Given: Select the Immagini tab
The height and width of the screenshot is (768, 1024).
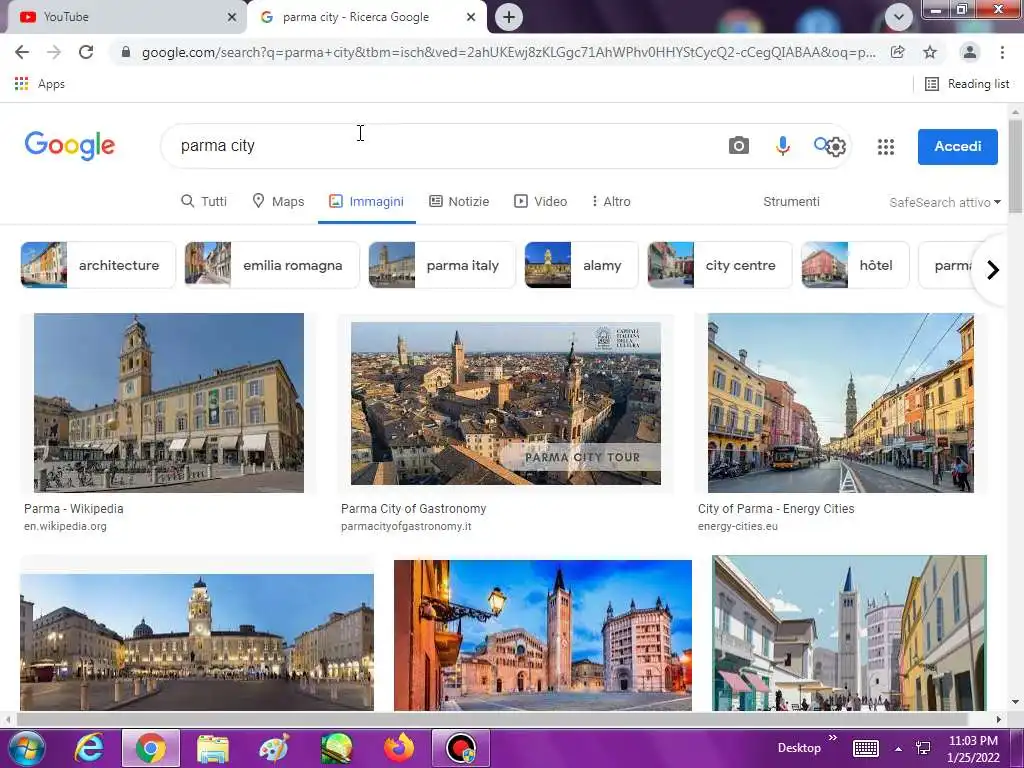Looking at the screenshot, I should (x=366, y=201).
